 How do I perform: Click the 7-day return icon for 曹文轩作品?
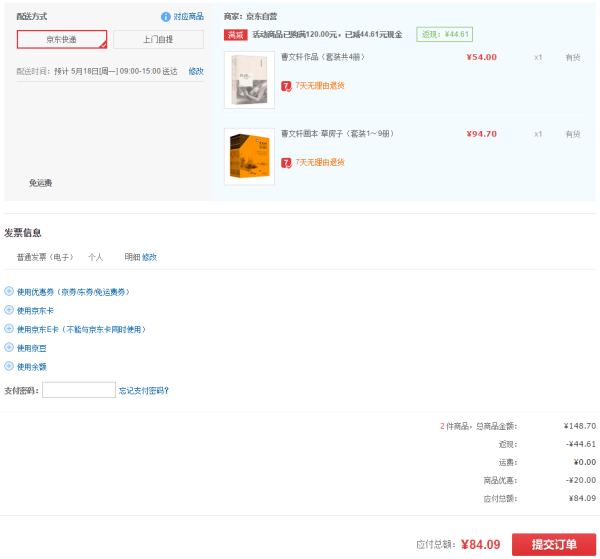click(286, 86)
